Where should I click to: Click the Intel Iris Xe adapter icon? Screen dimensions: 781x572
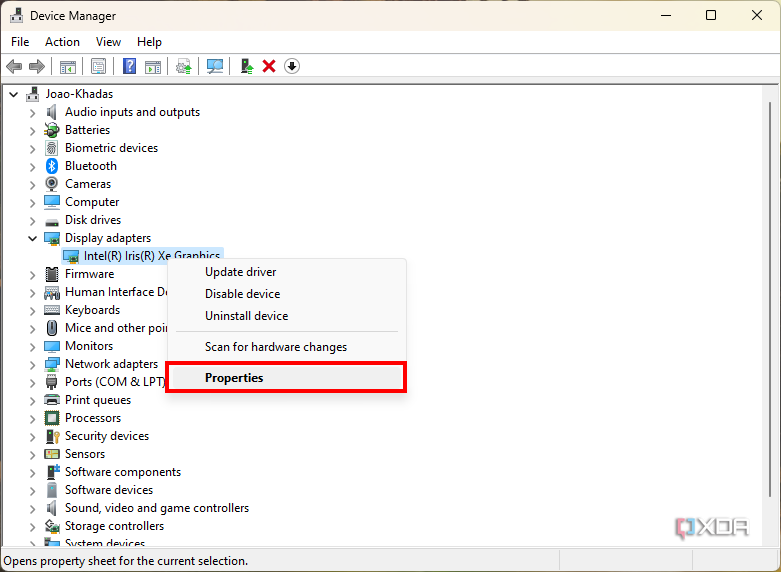point(71,256)
